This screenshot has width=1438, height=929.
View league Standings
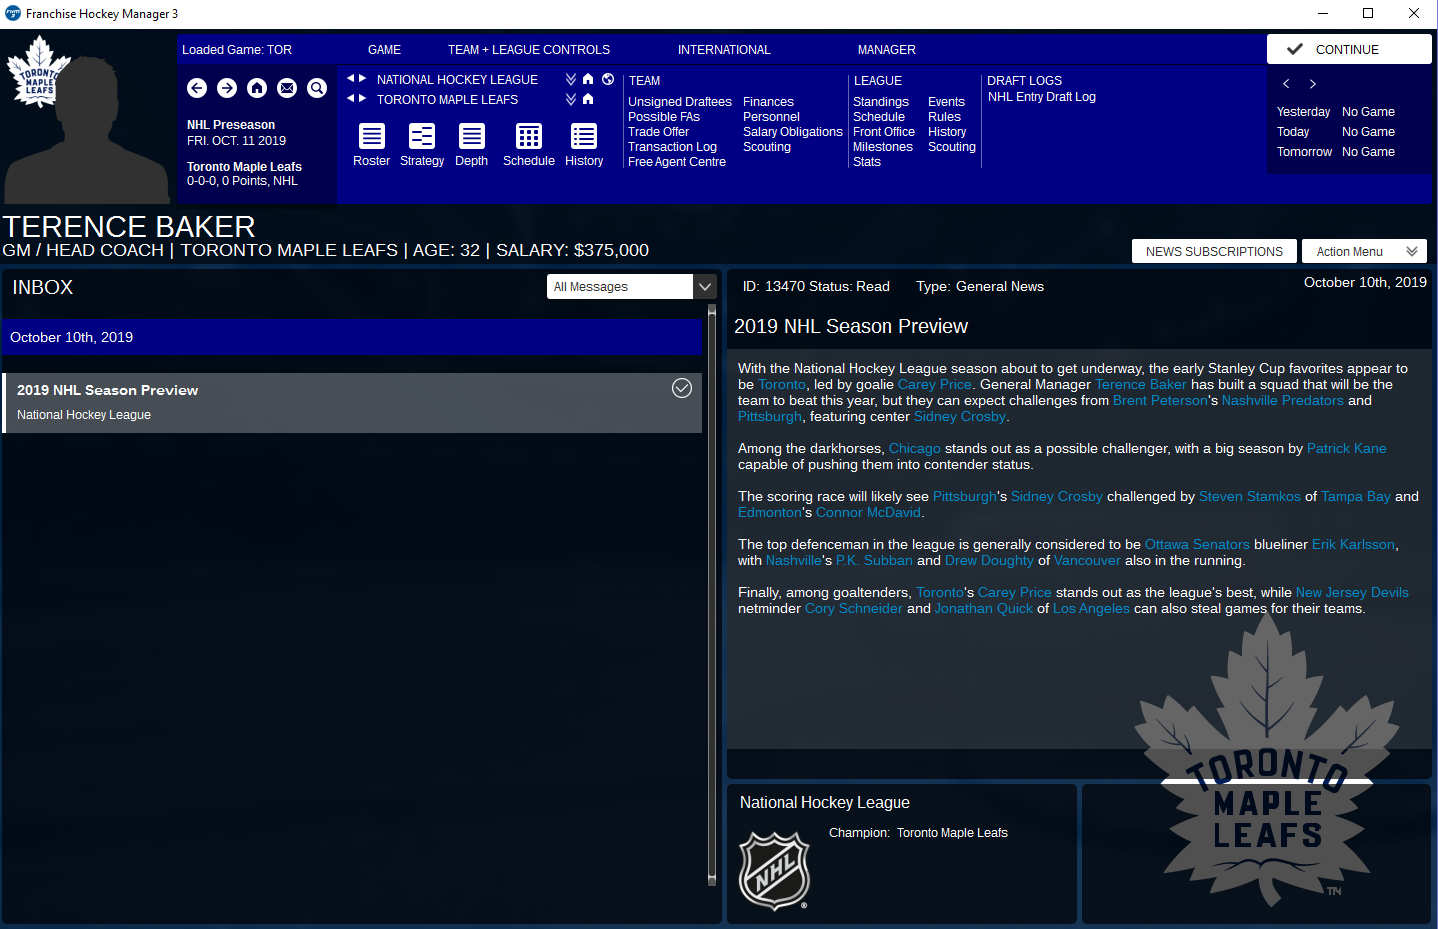tap(881, 102)
